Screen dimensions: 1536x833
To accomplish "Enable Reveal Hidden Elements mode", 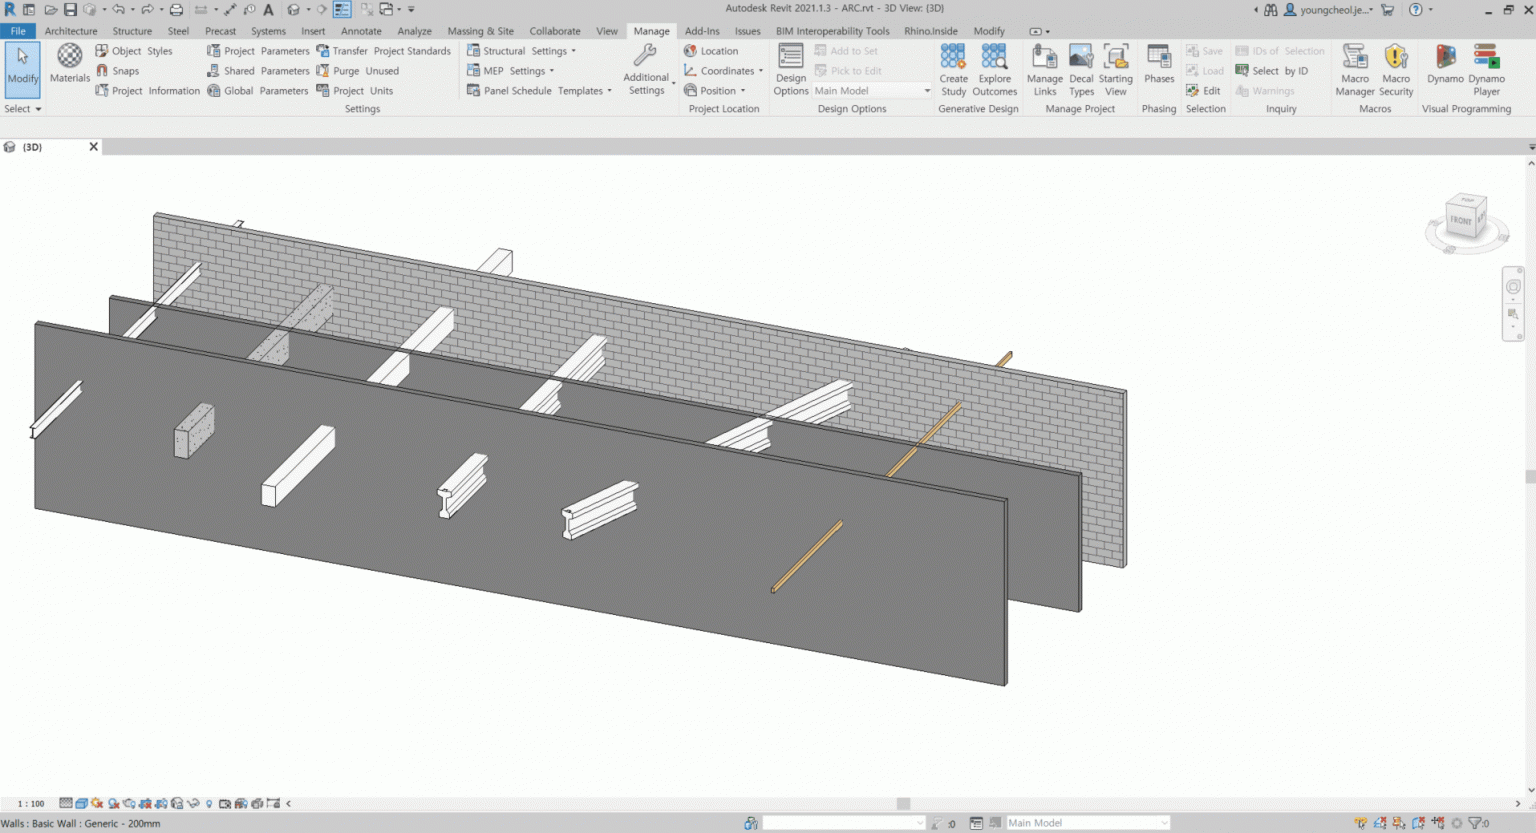I will pos(210,803).
